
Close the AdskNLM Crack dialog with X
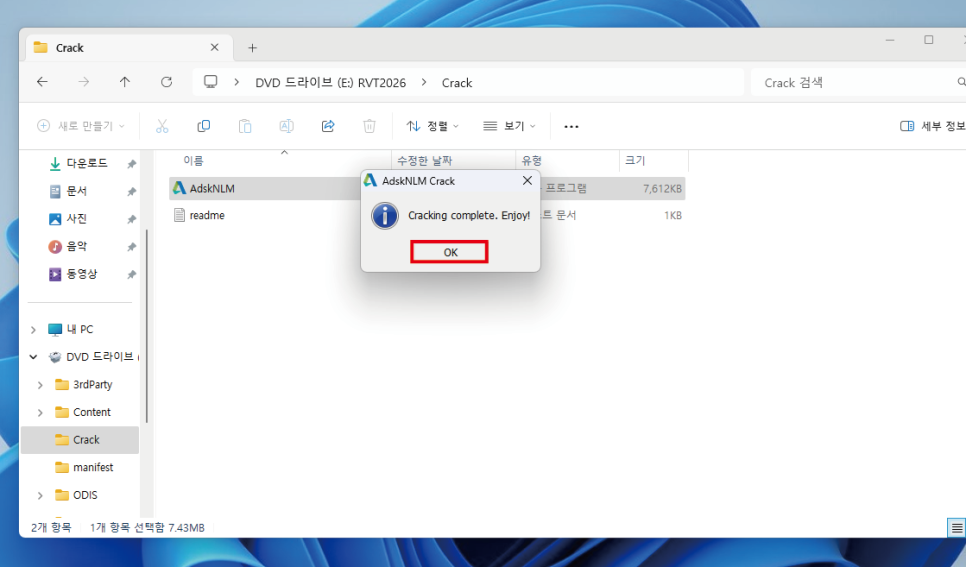click(x=527, y=181)
